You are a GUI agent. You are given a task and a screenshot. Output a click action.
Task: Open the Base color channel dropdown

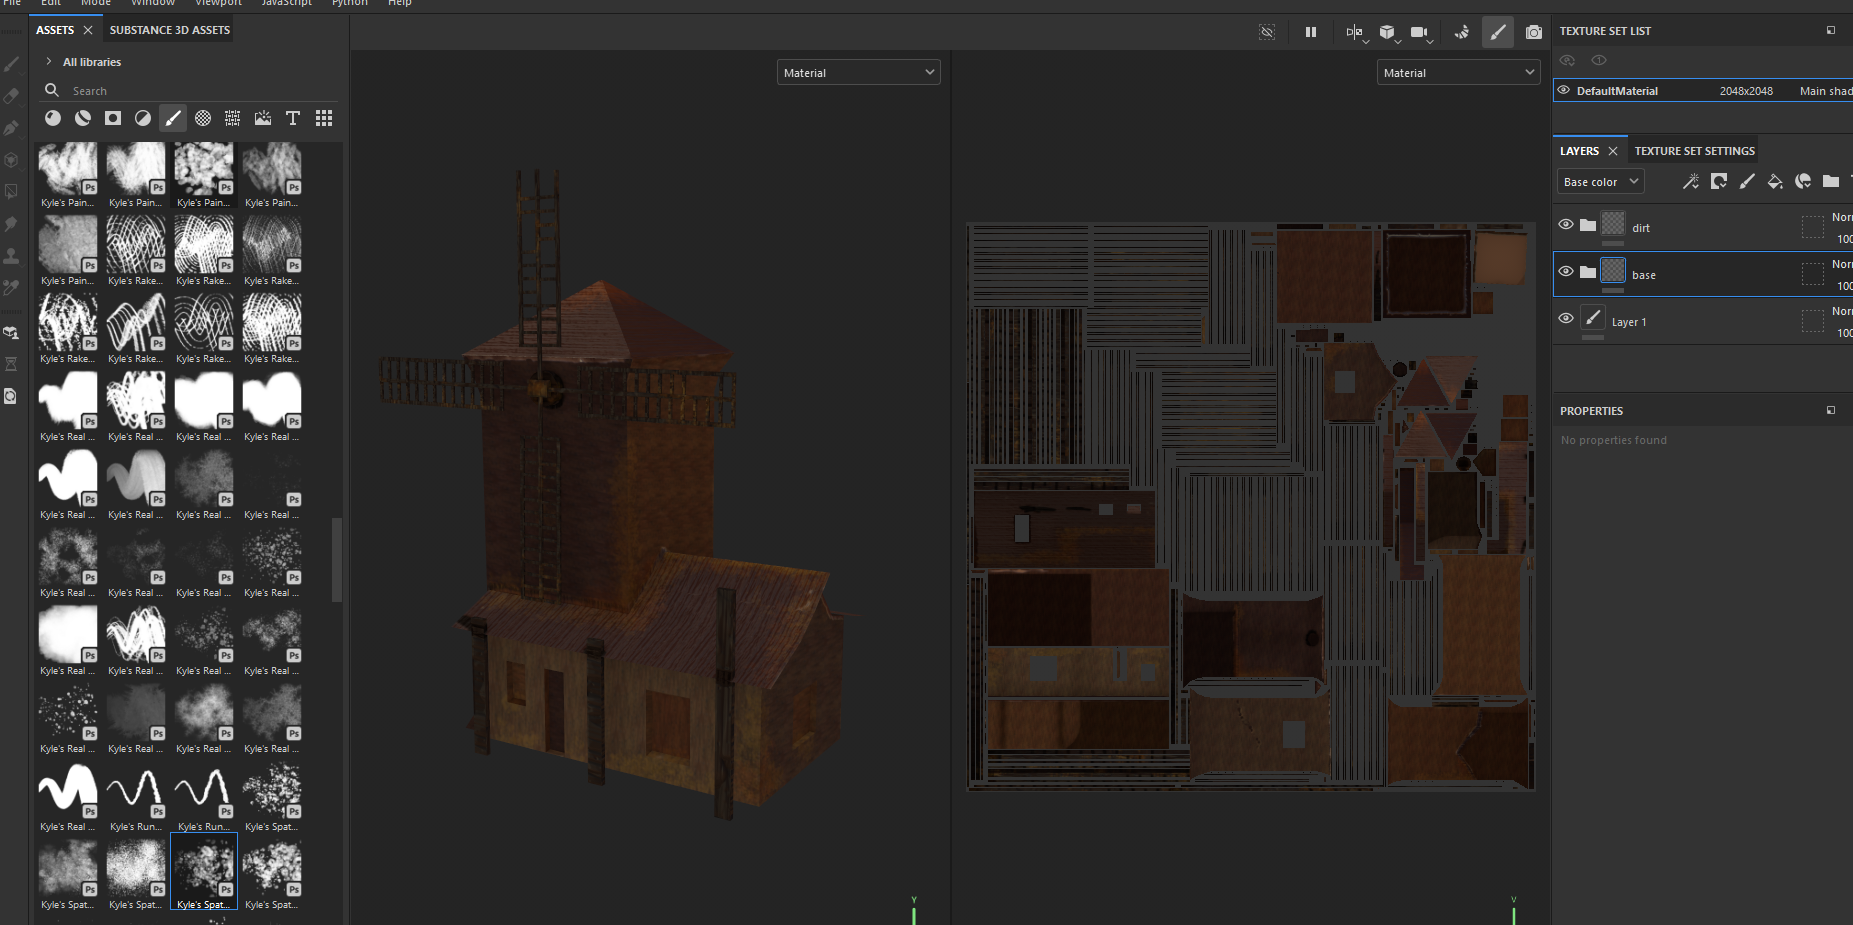(x=1600, y=182)
